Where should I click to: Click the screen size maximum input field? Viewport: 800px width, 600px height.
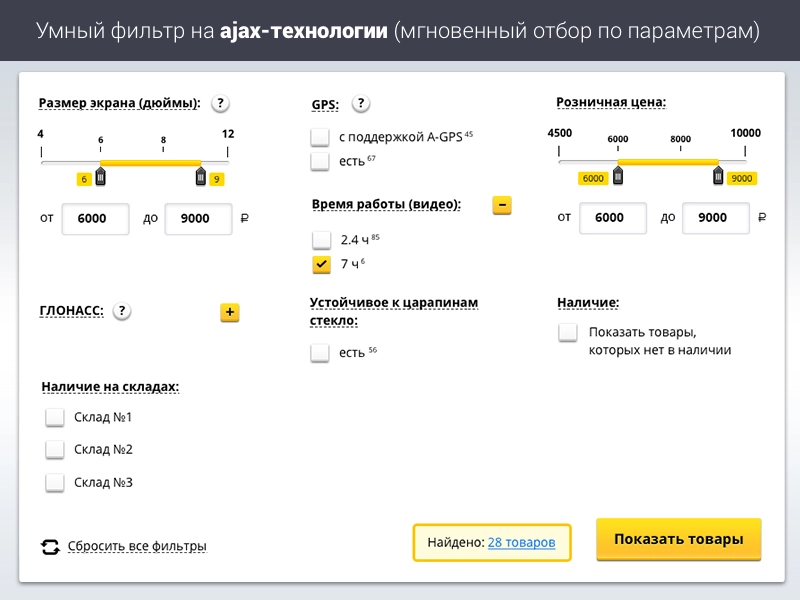[198, 218]
